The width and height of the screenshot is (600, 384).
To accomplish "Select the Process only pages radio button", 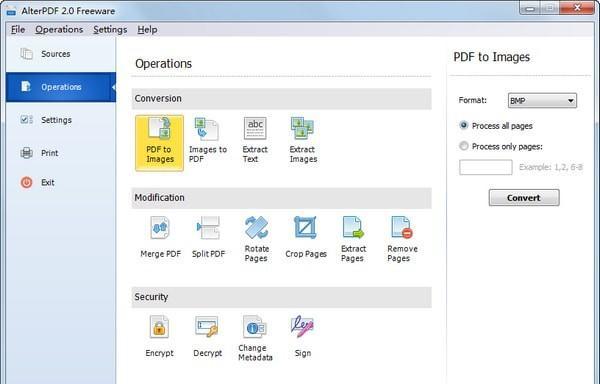I will pyautogui.click(x=464, y=146).
